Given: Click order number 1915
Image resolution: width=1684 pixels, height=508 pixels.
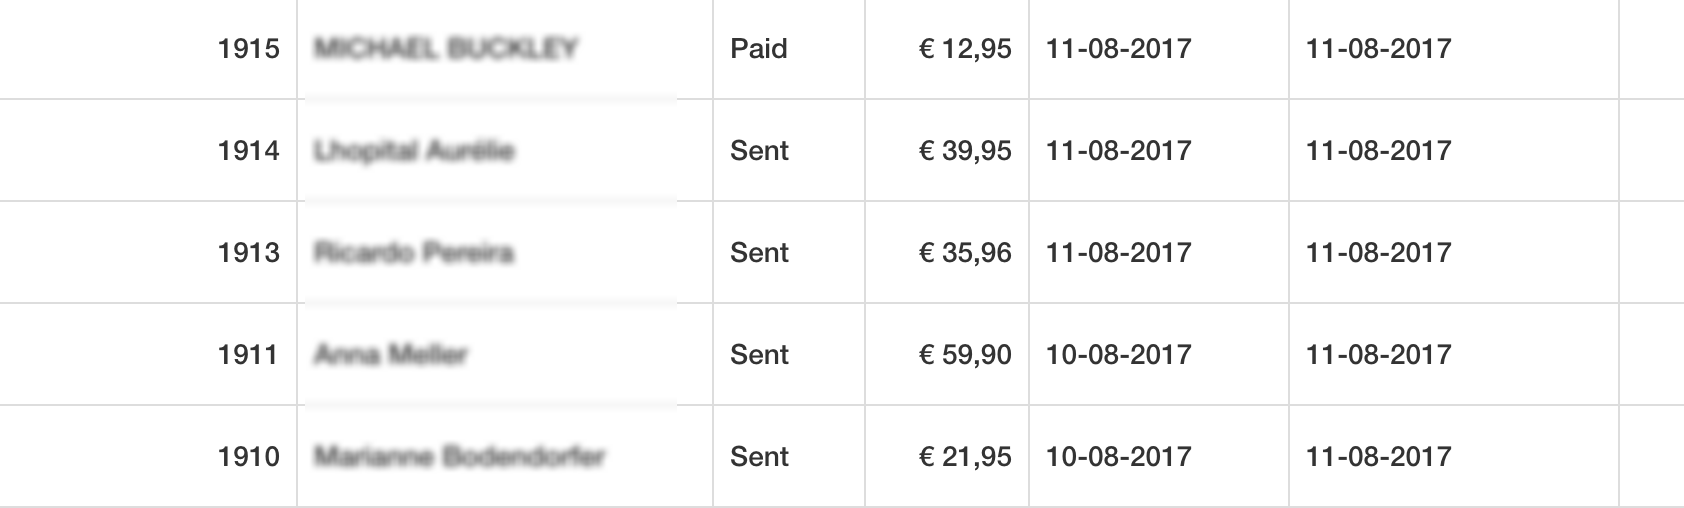Looking at the screenshot, I should click(x=248, y=48).
